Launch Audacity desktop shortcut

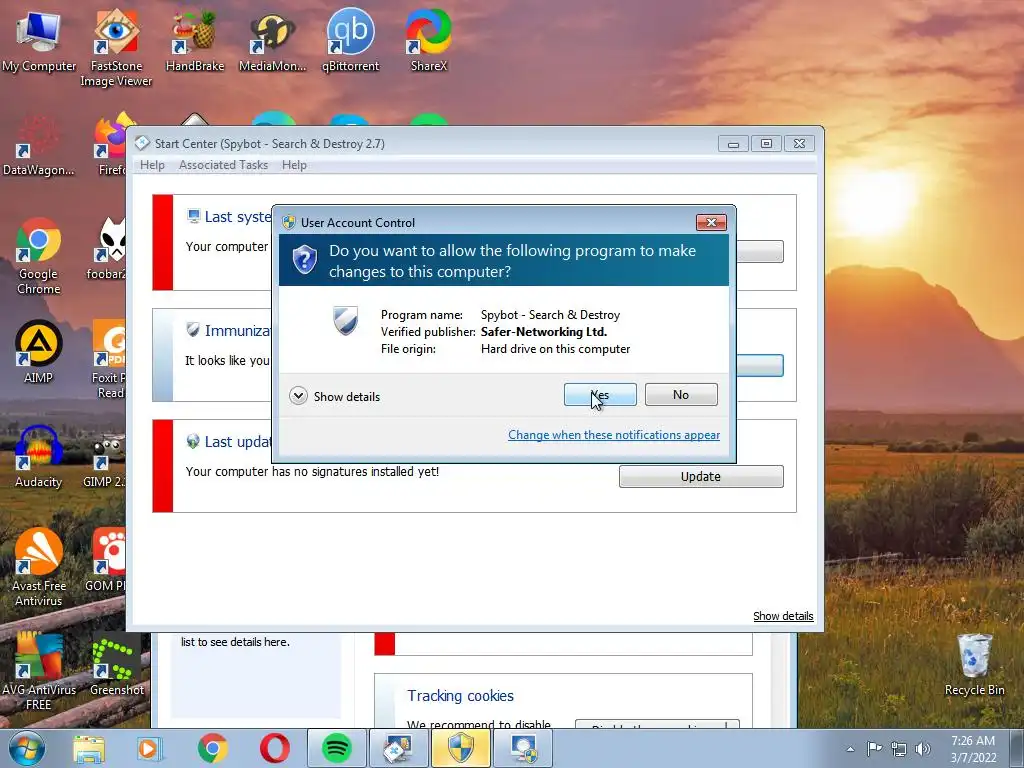click(x=39, y=457)
